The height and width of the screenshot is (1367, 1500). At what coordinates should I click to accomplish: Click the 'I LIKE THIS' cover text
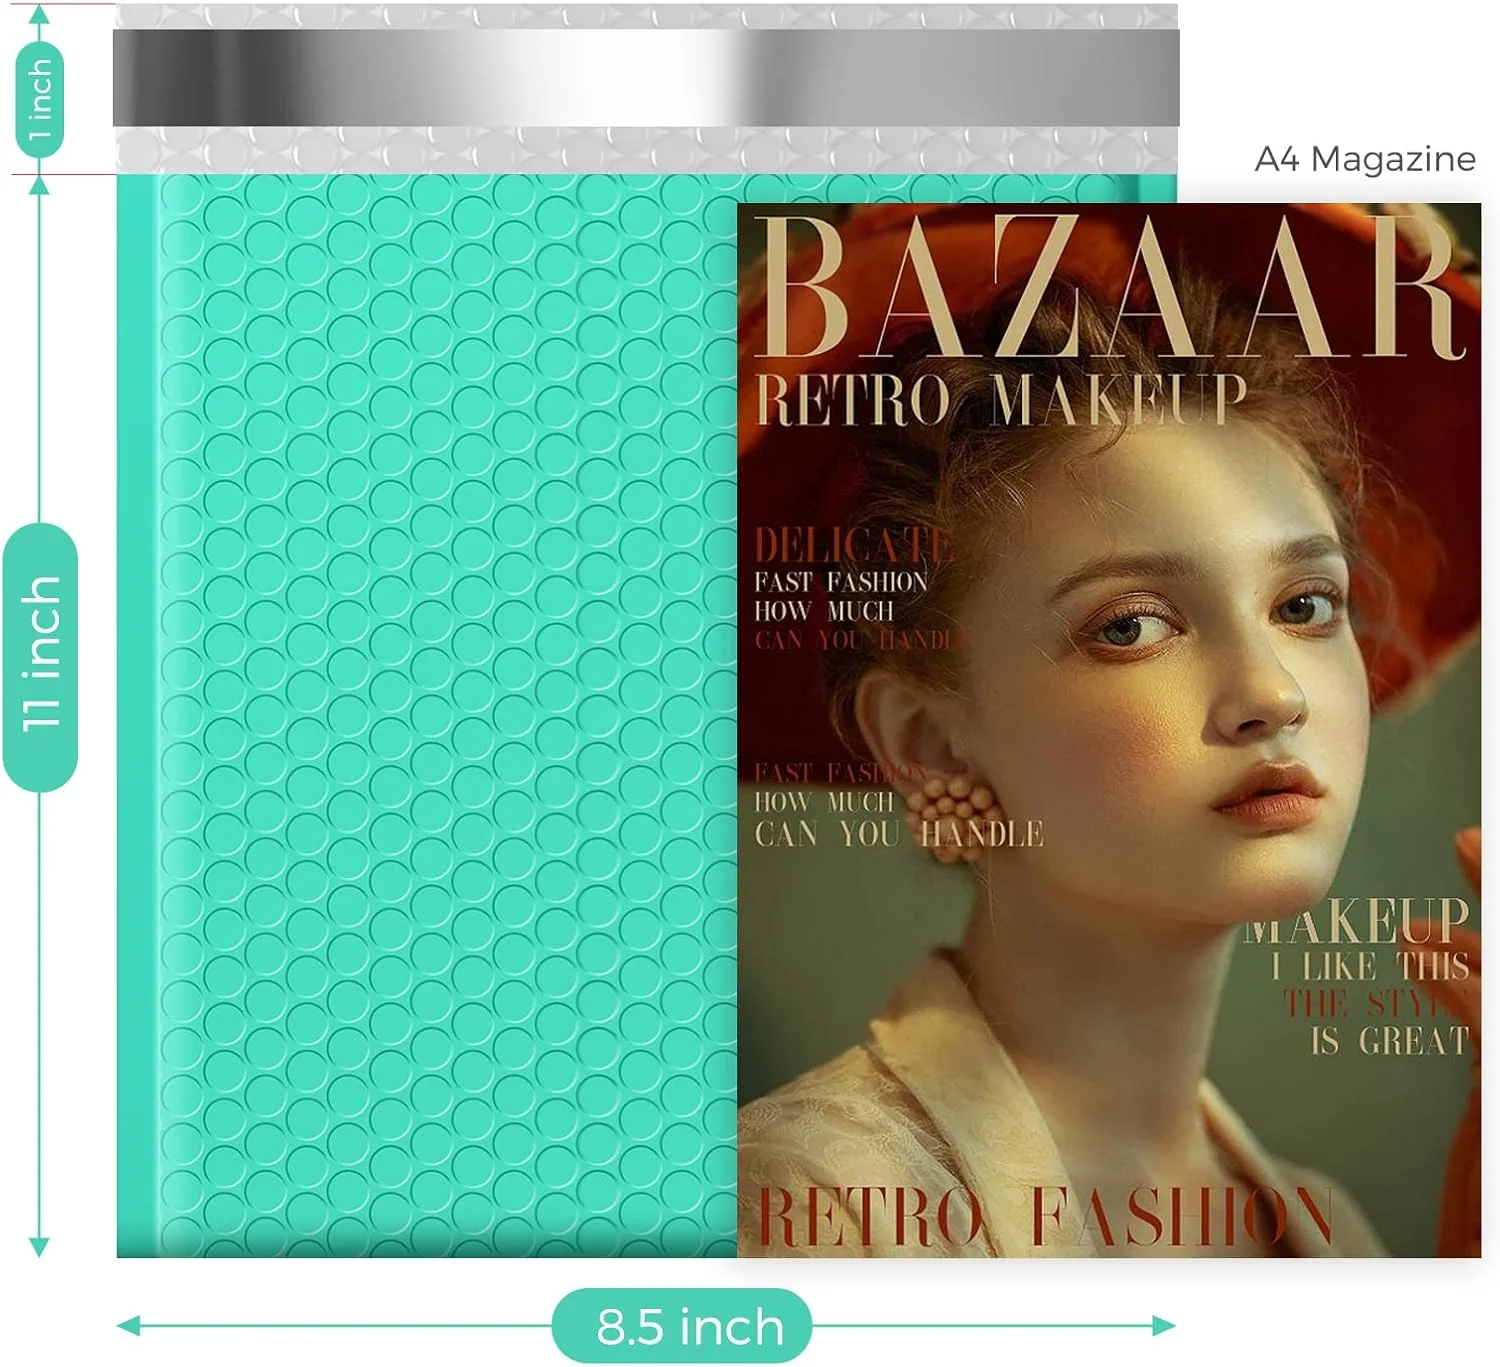pos(1369,967)
